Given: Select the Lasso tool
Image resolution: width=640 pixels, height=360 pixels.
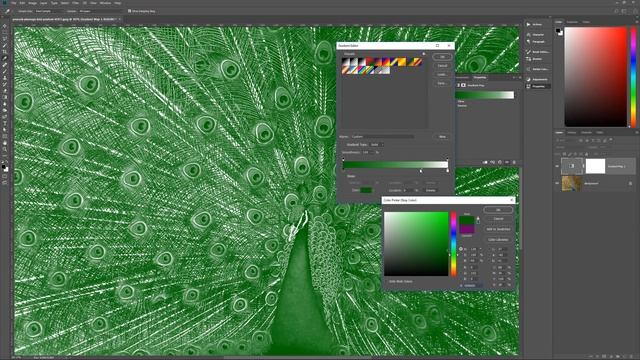Looking at the screenshot, I should point(4,38).
